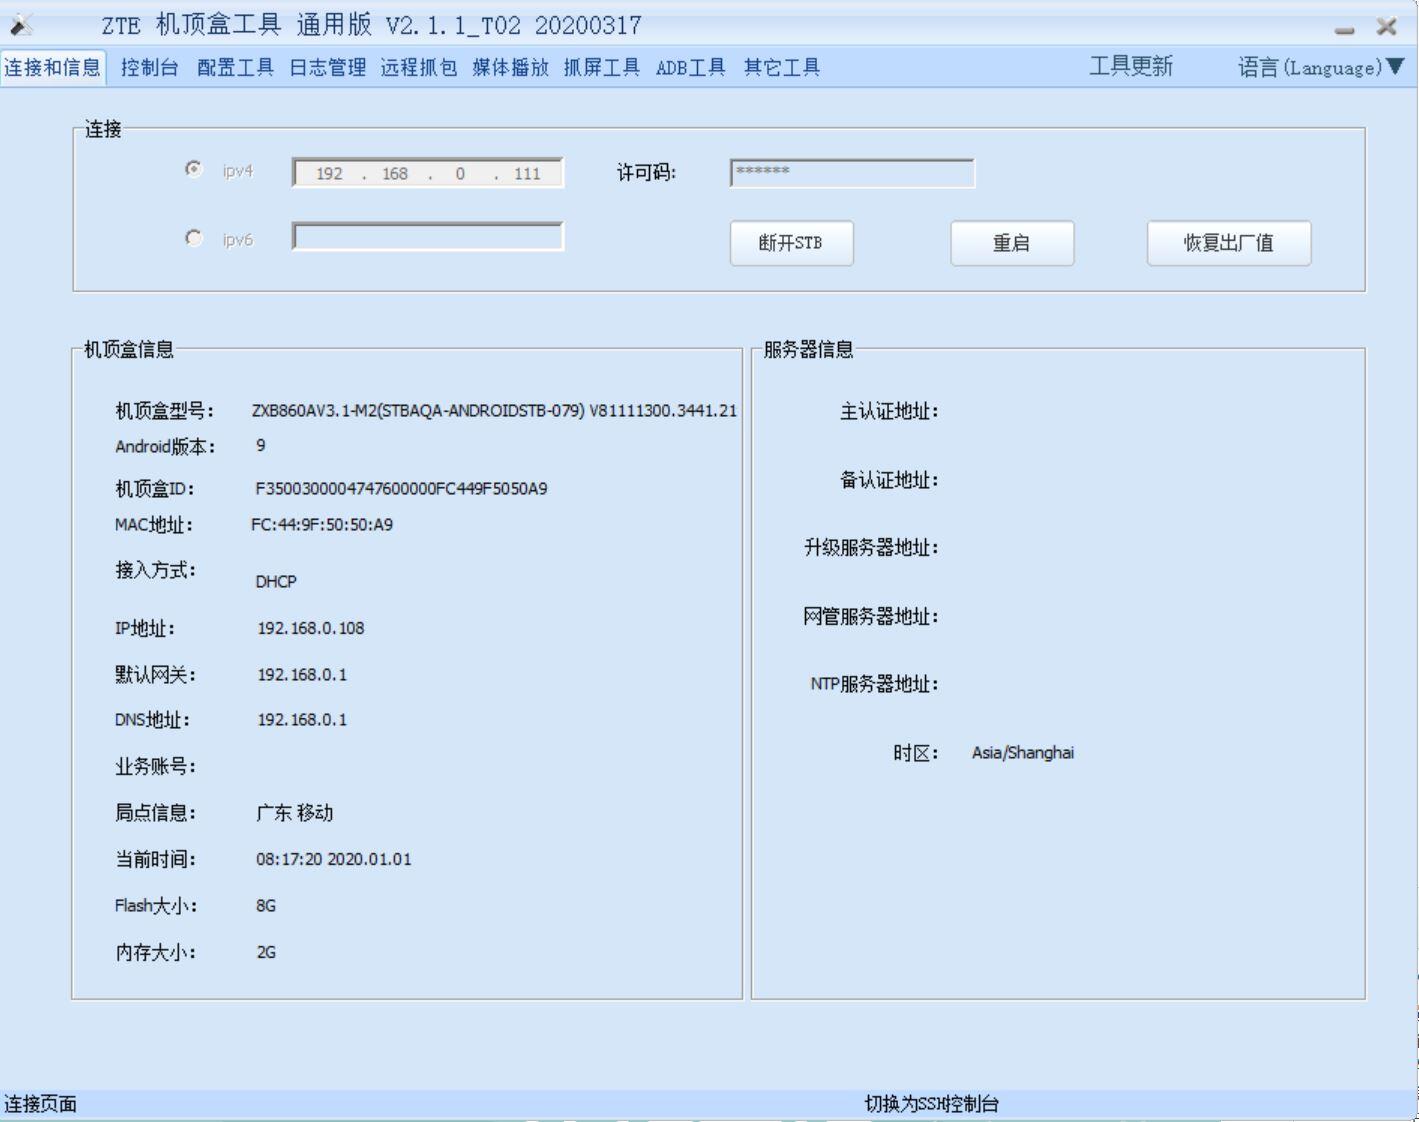Select the ipv4 radio button
This screenshot has height=1122, width=1419.
click(x=193, y=169)
